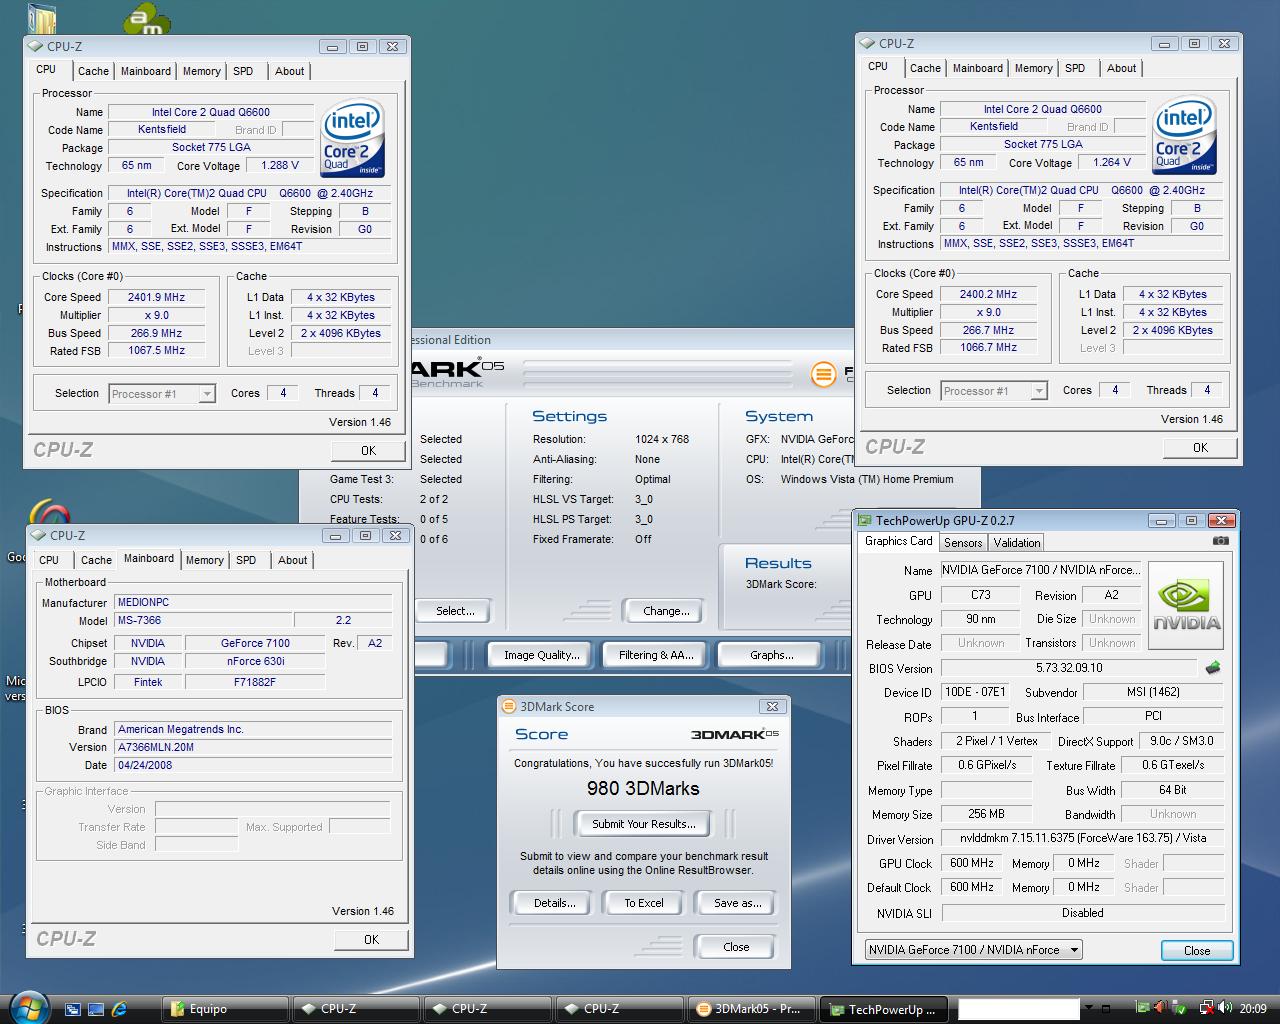Viewport: 1280px width, 1024px height.
Task: Click the orange 3DMark05 round logo icon
Action: [x=823, y=374]
